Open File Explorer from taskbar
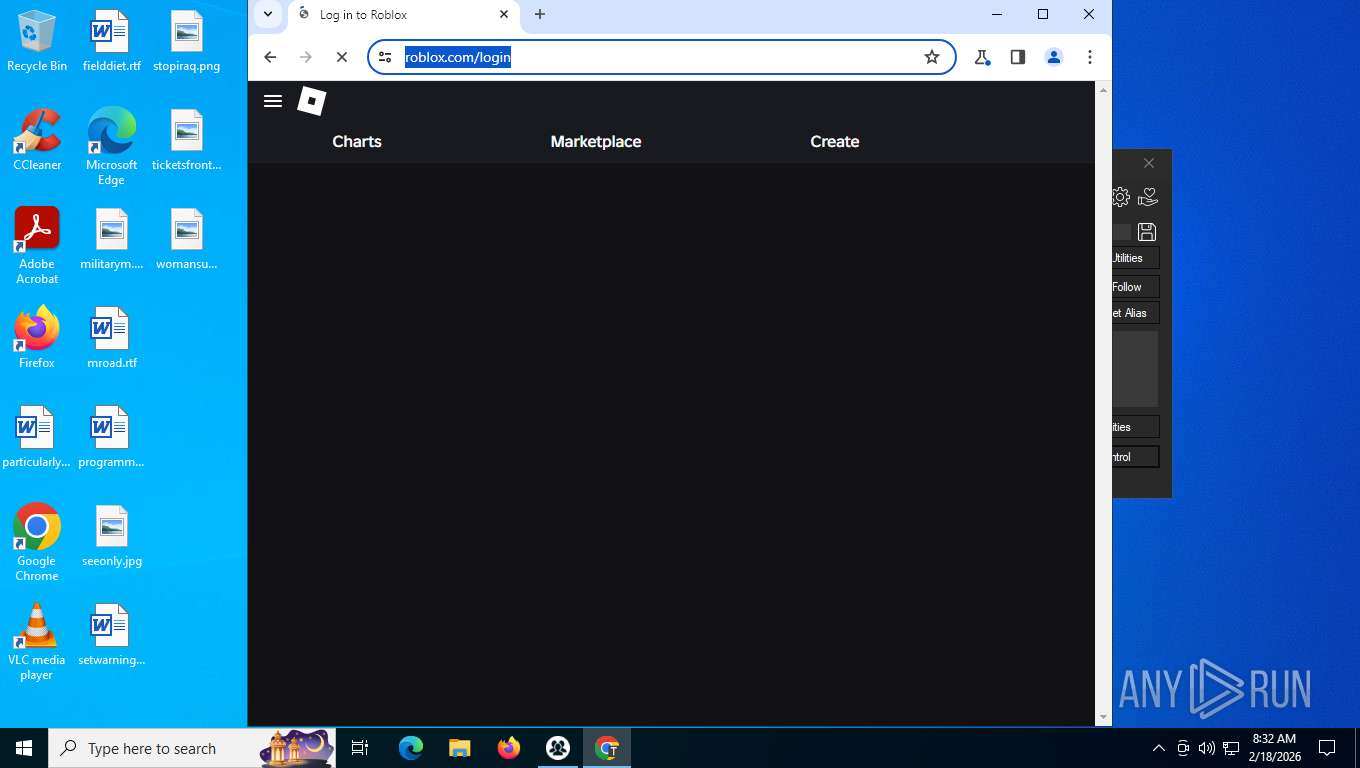This screenshot has width=1360, height=768. pyautogui.click(x=460, y=748)
